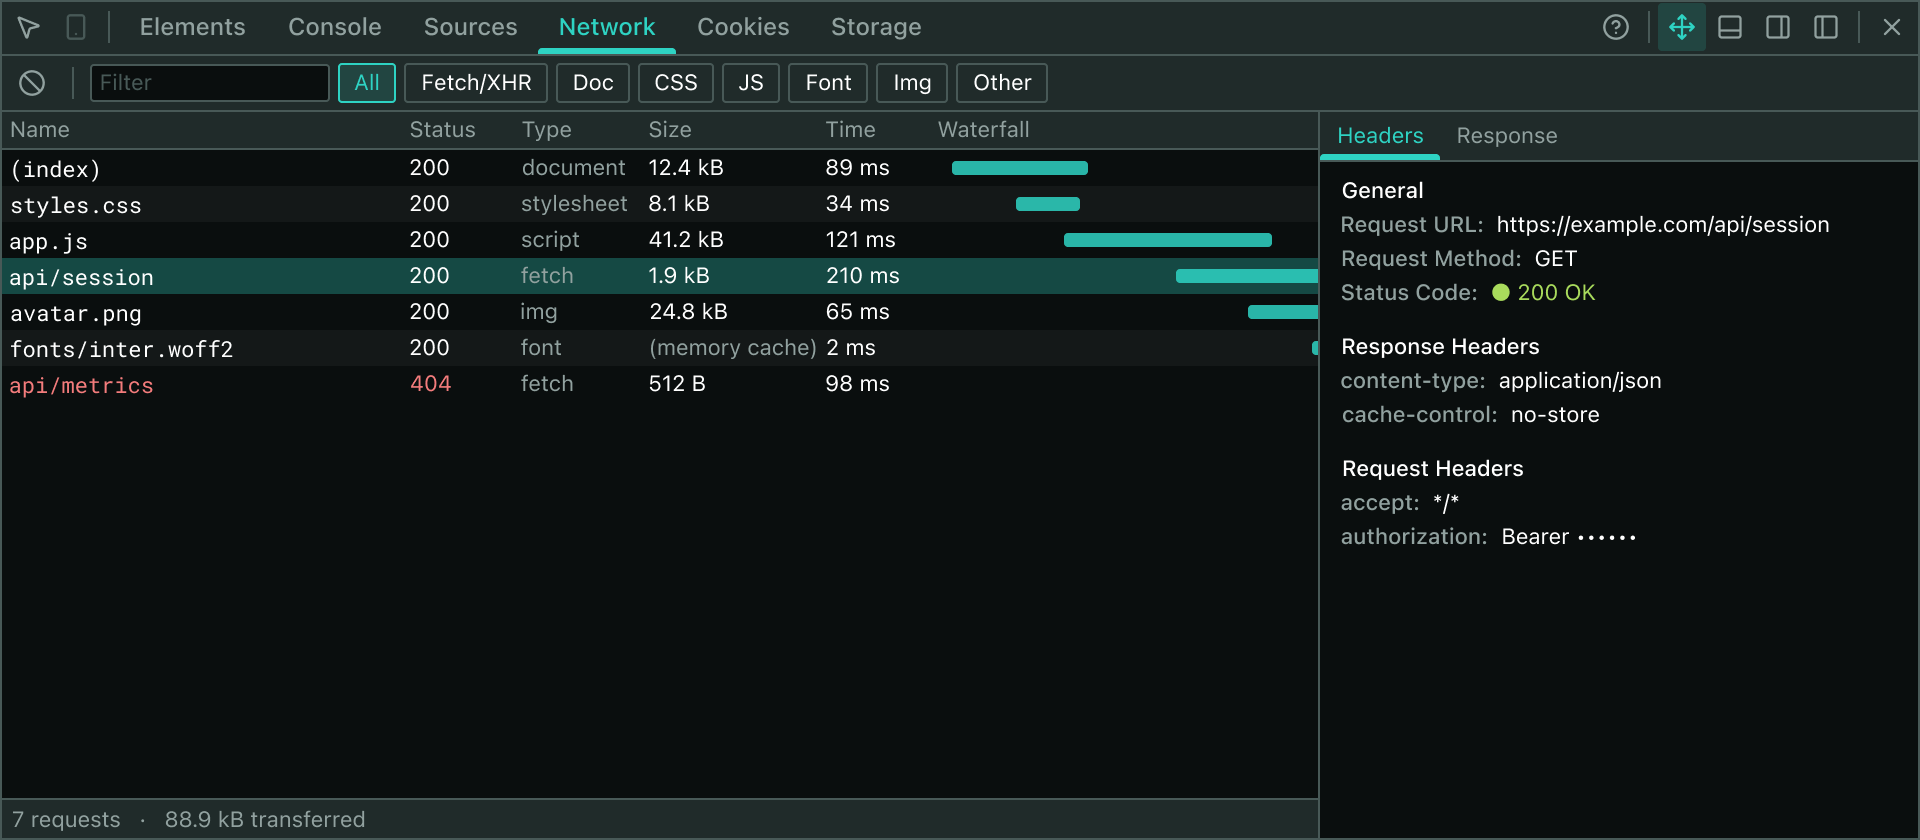The height and width of the screenshot is (840, 1920).
Task: Toggle the Doc filter
Action: point(593,83)
